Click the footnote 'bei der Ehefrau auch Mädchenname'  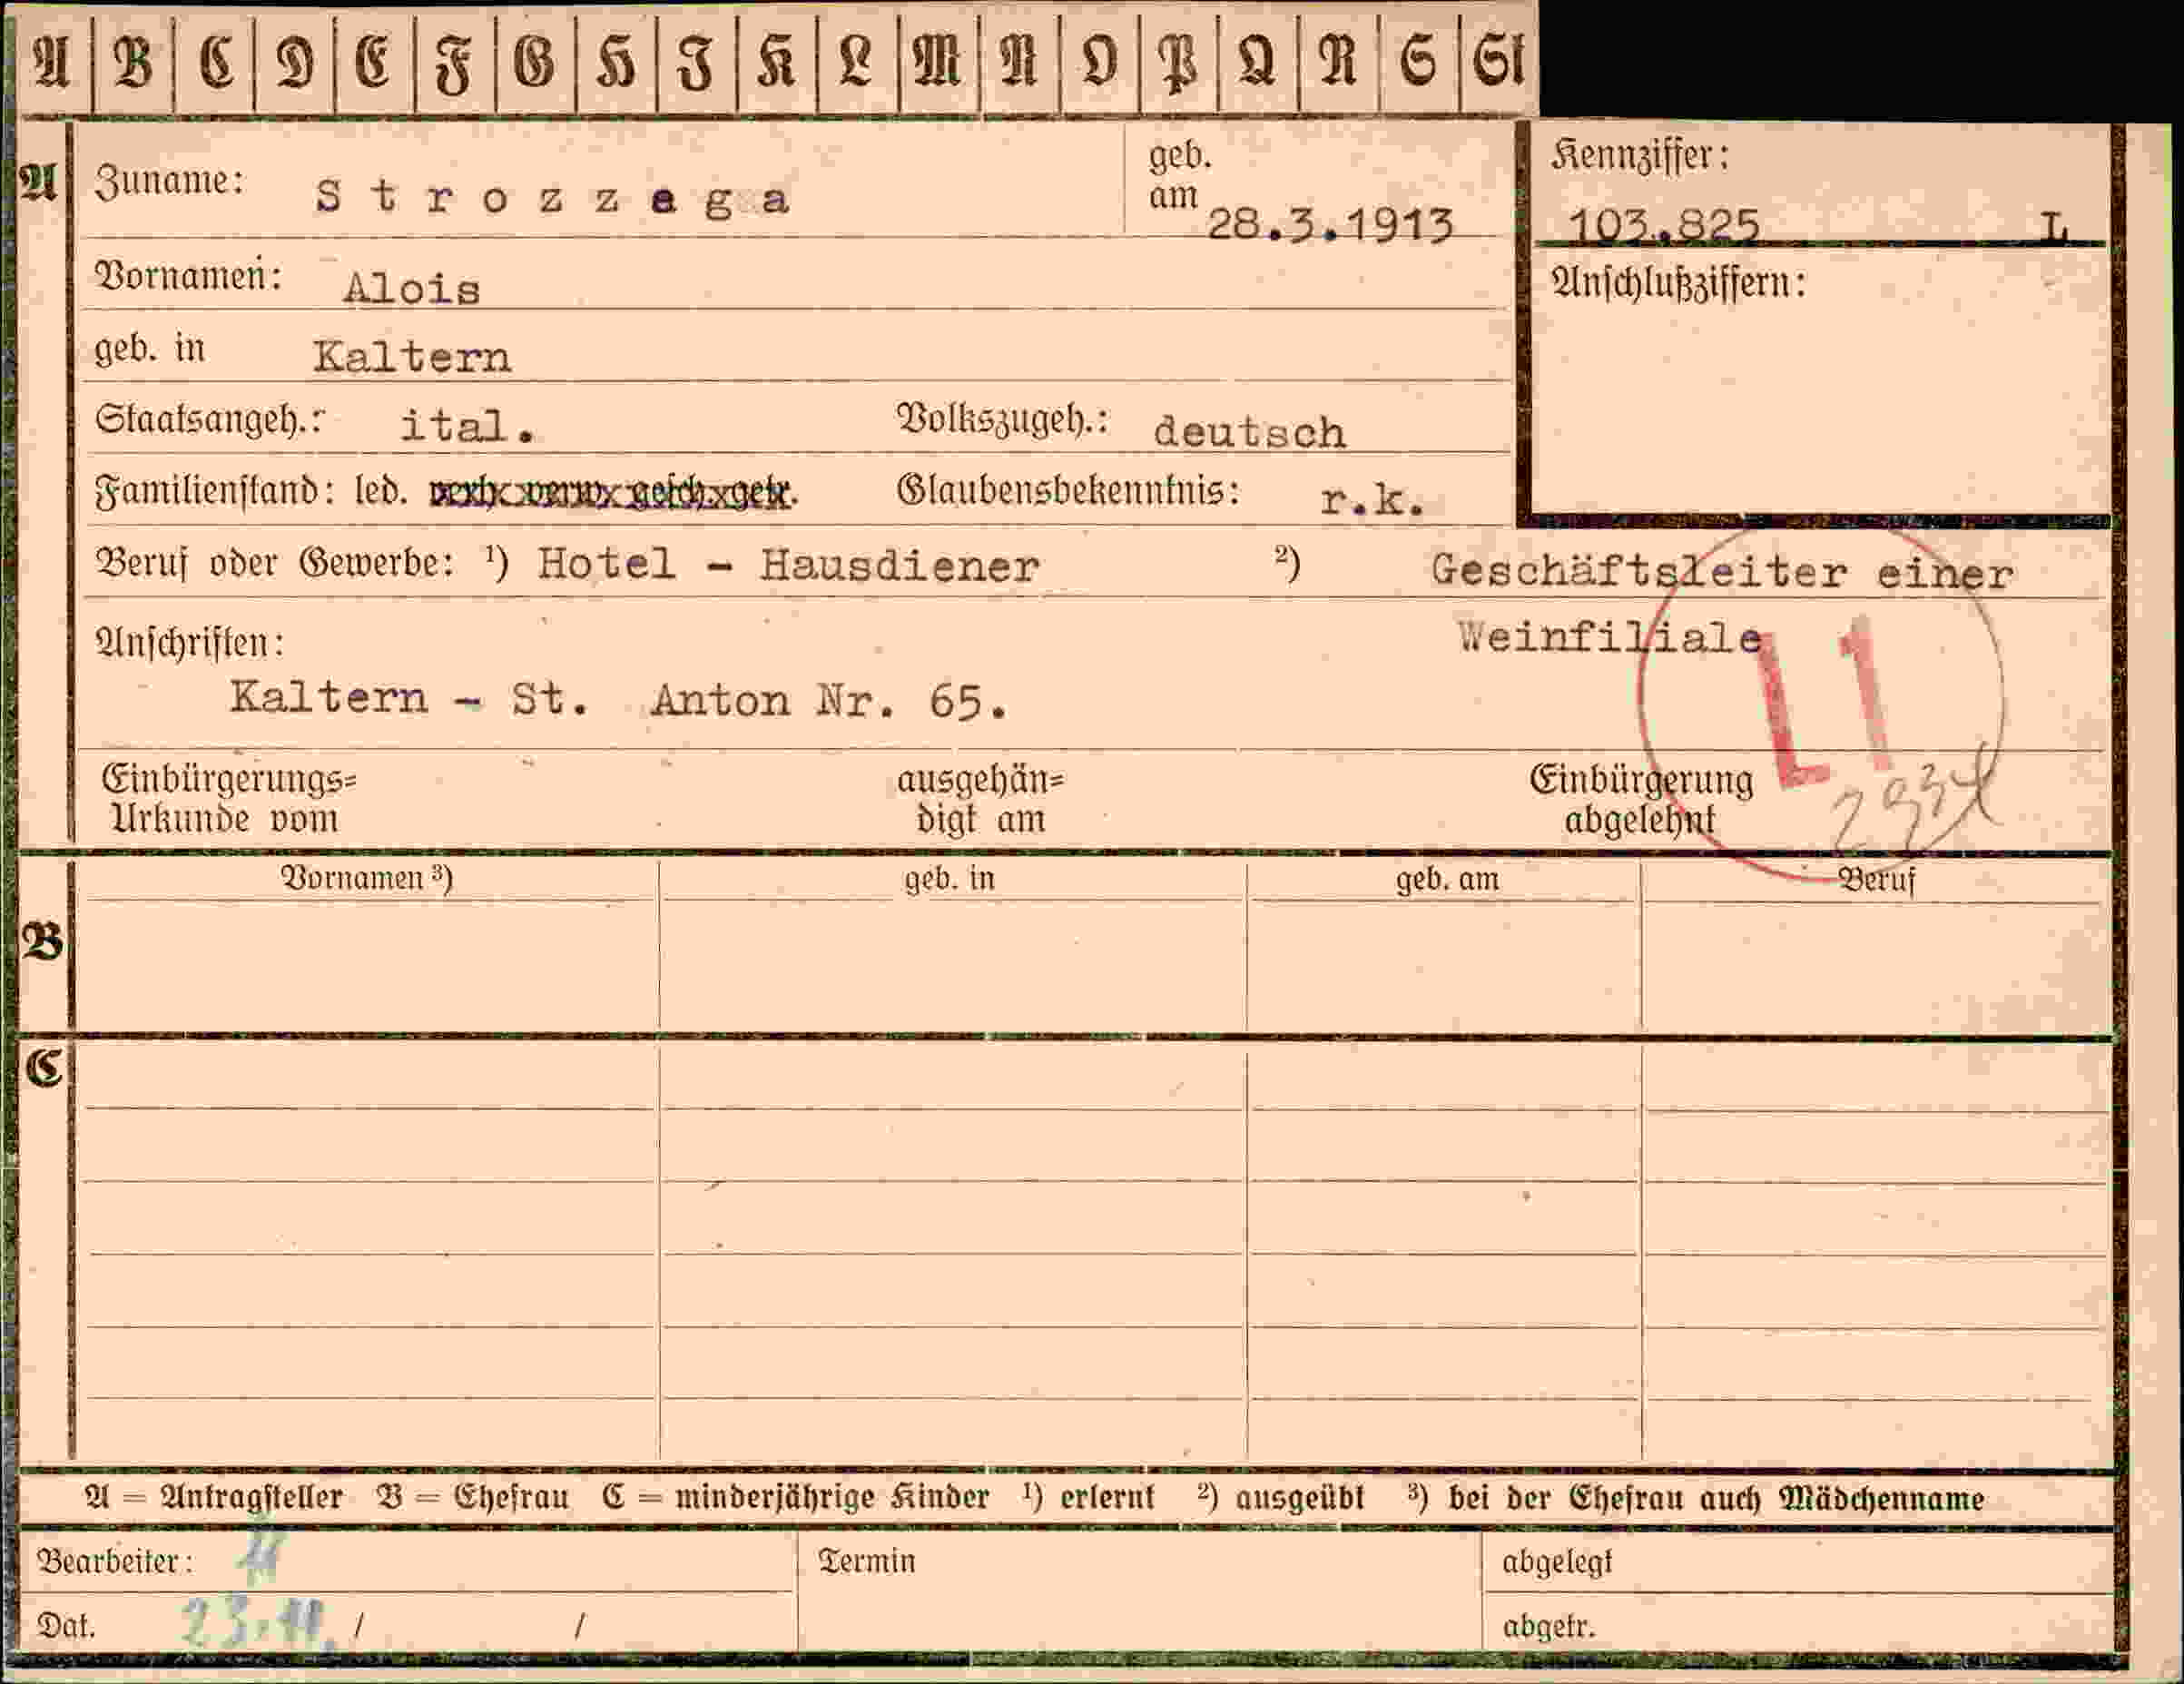pos(1716,1498)
